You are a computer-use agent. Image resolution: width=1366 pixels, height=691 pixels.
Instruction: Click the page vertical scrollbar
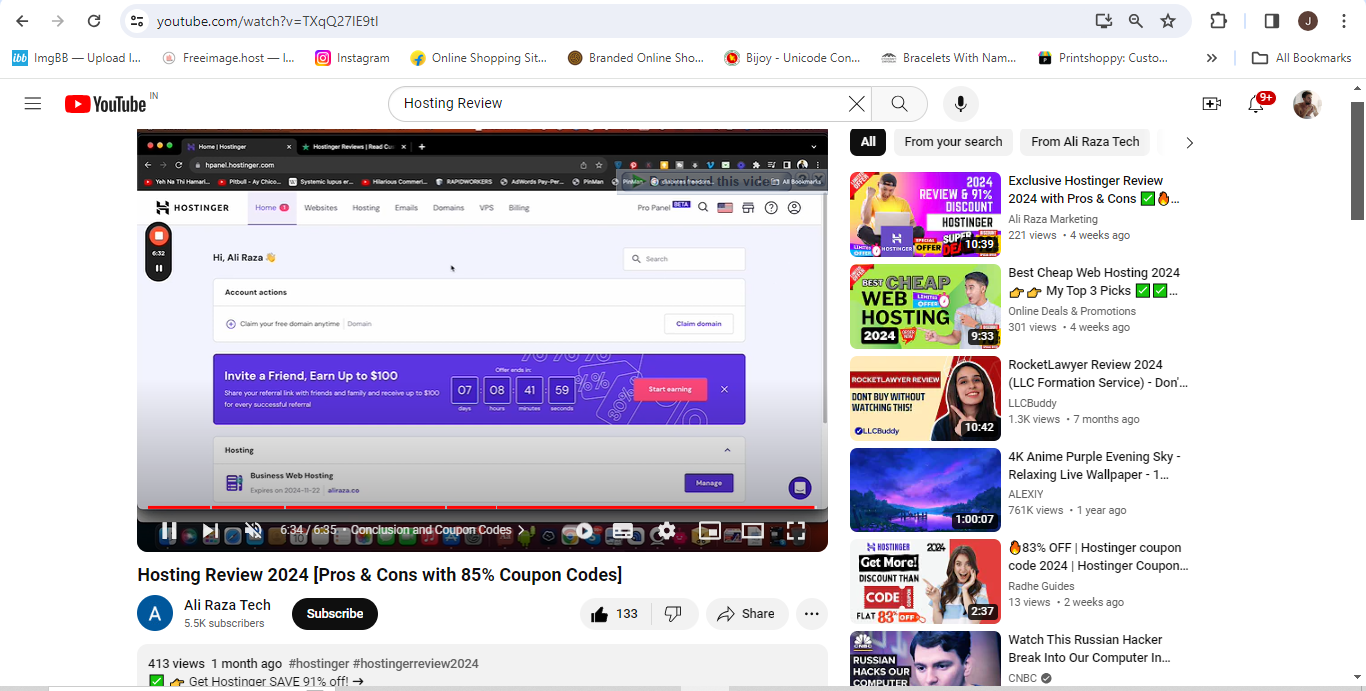tap(1357, 160)
